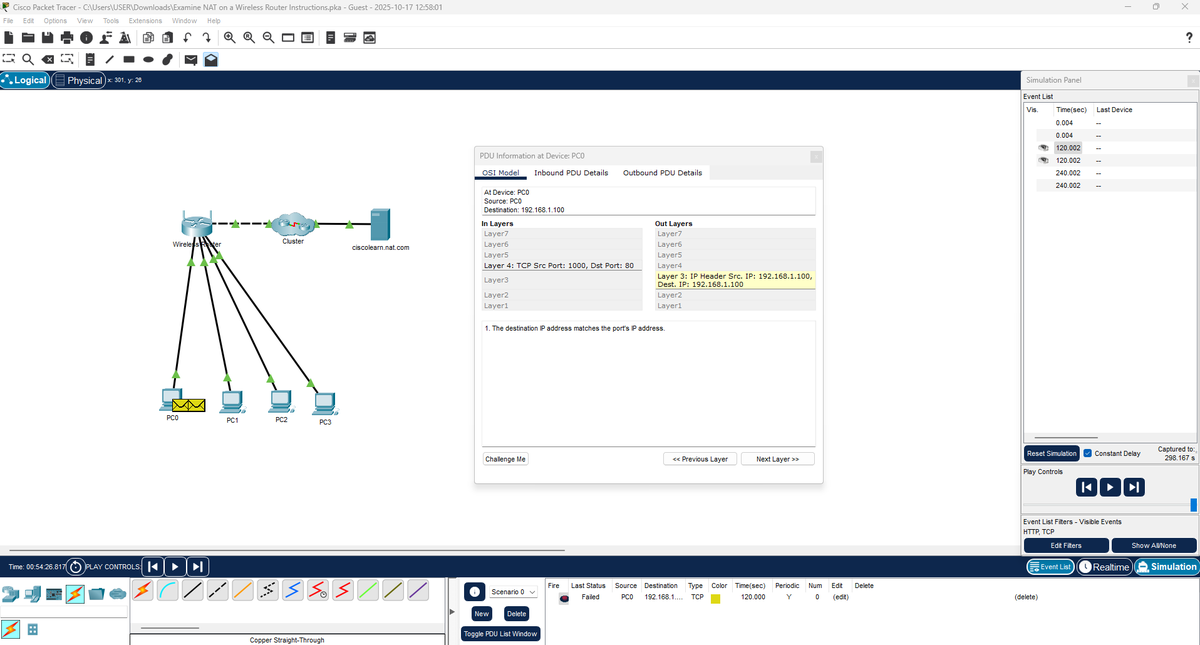Click Toggle PDU List Window button
1200x645 pixels.
[500, 634]
